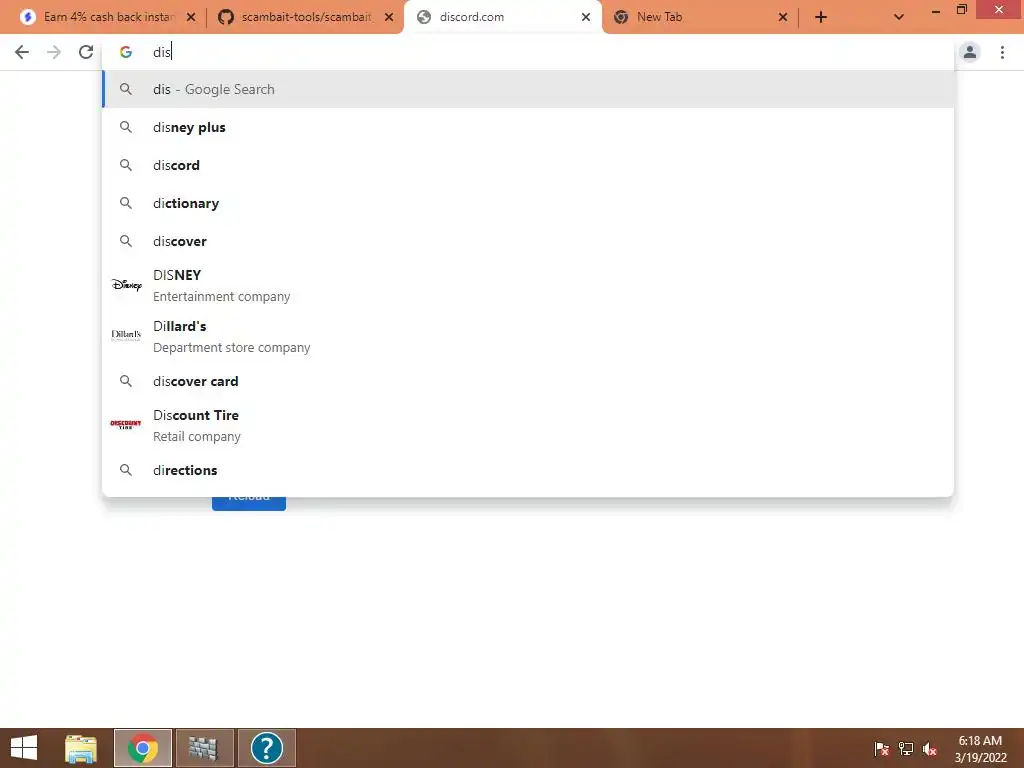Select the DISNEY Entertainment company suggestion
Screen dimensions: 1024x768
(528, 285)
